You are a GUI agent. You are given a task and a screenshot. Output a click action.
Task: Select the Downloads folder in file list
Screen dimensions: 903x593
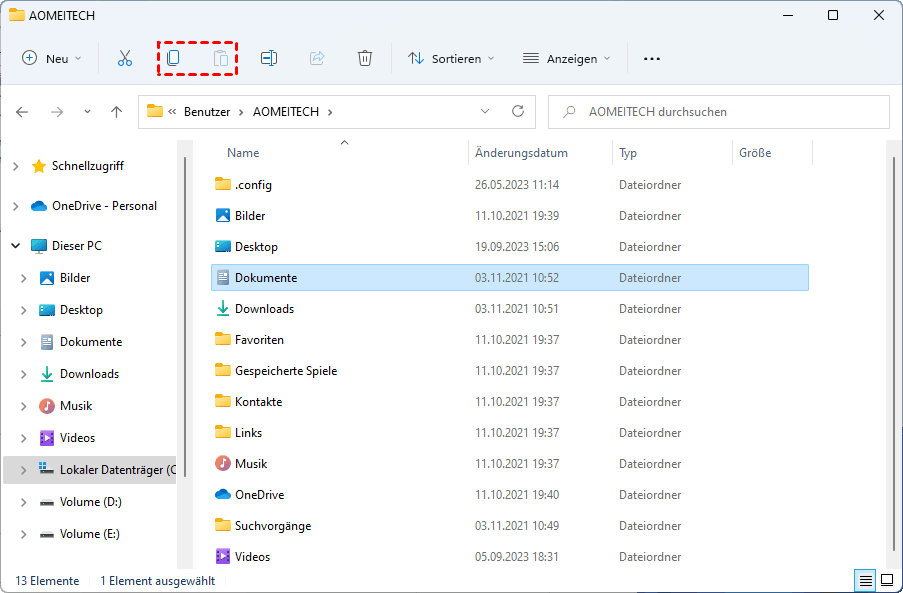[264, 309]
